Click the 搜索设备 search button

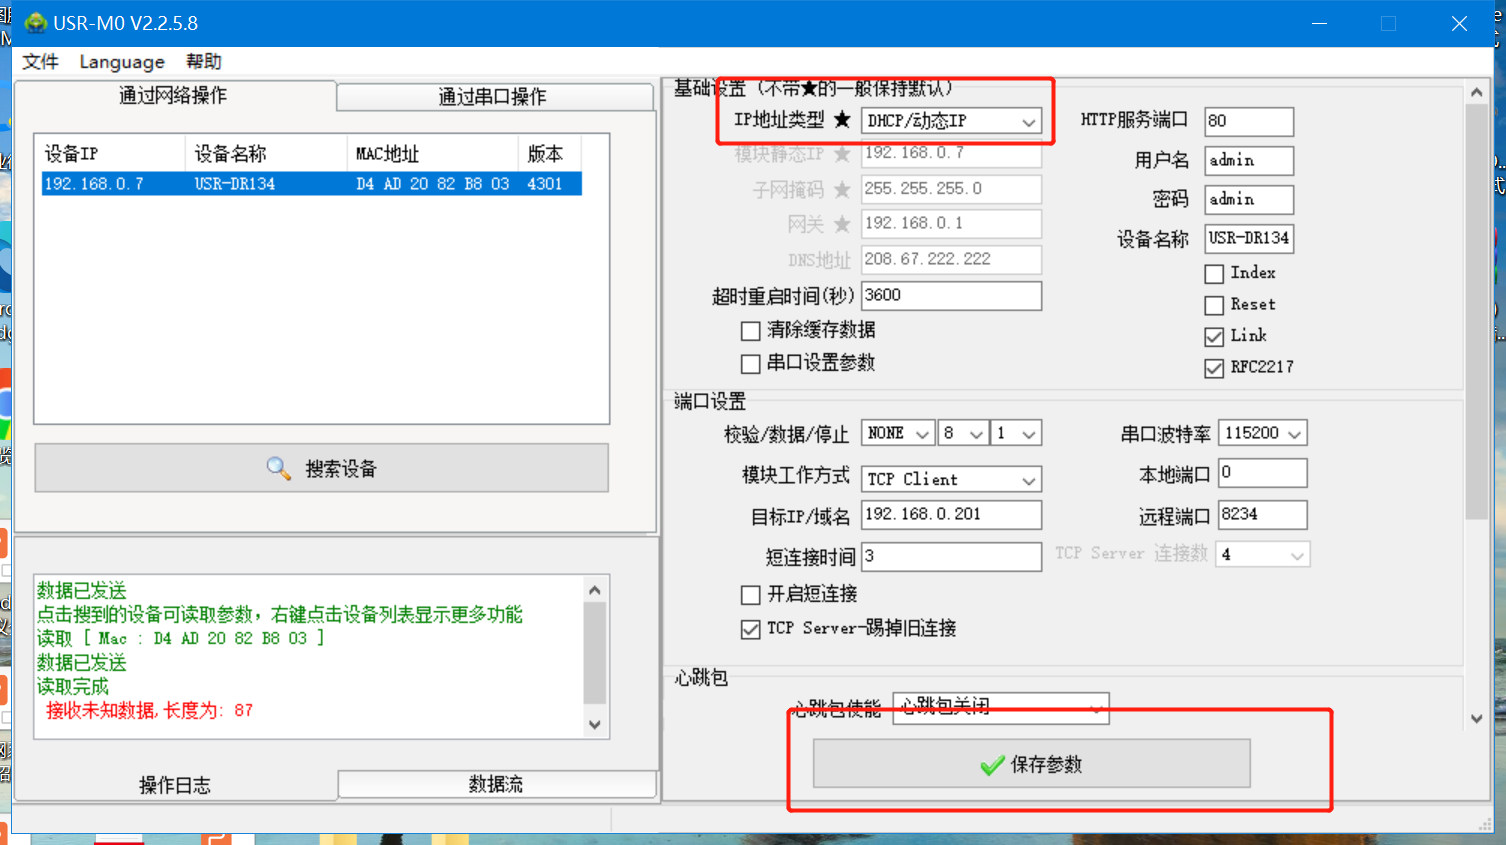(x=322, y=468)
